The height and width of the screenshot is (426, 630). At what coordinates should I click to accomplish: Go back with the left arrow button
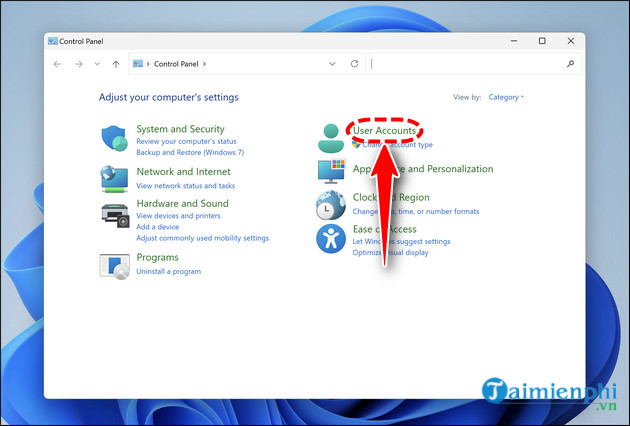(x=57, y=64)
